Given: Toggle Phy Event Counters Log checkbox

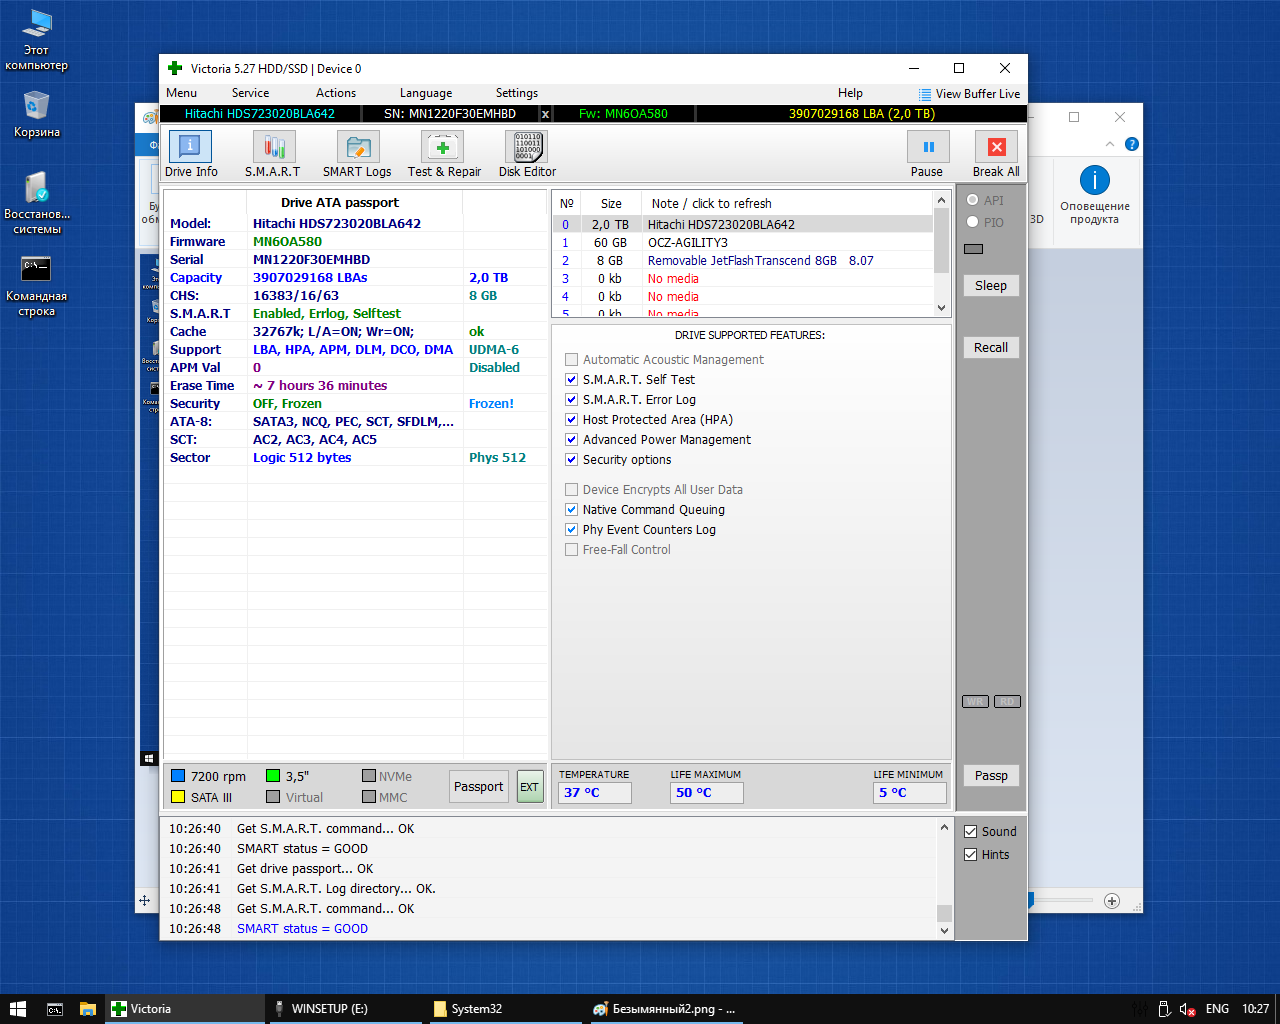Looking at the screenshot, I should 572,529.
